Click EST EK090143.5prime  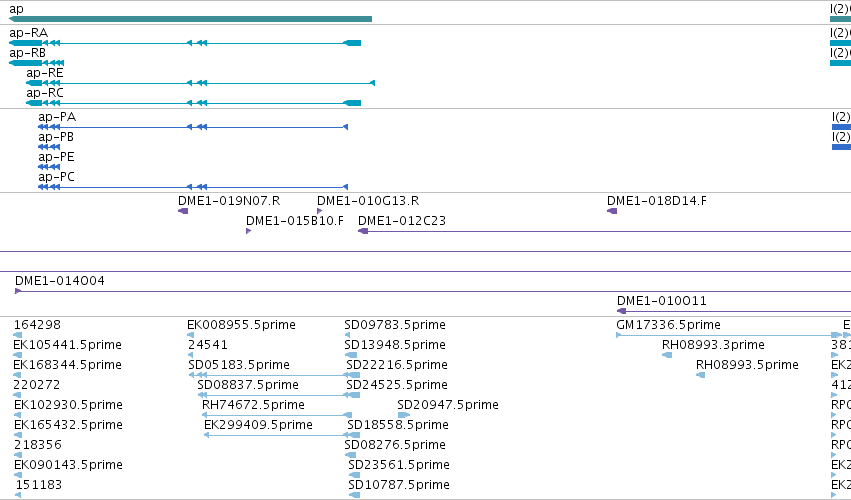click(17, 475)
